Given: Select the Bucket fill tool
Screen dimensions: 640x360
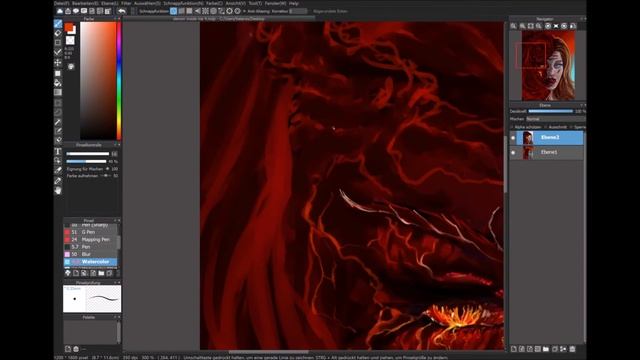Looking at the screenshot, I should coord(58,83).
